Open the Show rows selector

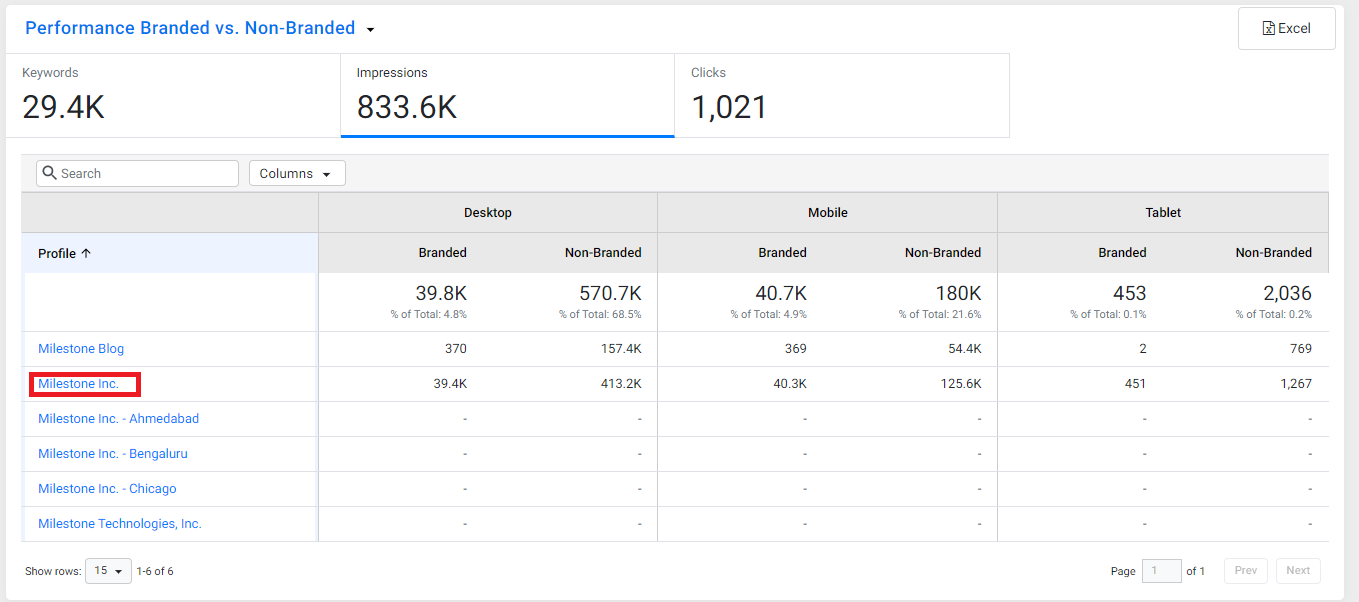tap(108, 571)
